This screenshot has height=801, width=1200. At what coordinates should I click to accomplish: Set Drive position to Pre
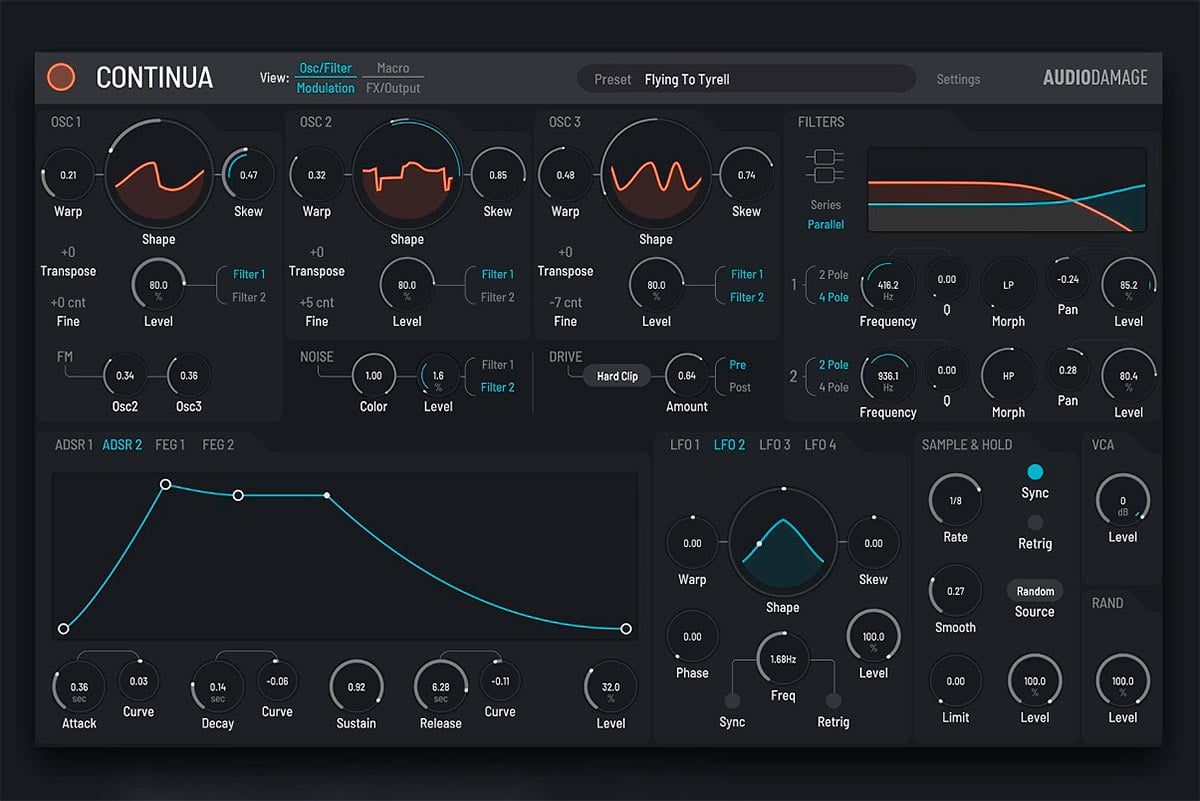pyautogui.click(x=738, y=365)
